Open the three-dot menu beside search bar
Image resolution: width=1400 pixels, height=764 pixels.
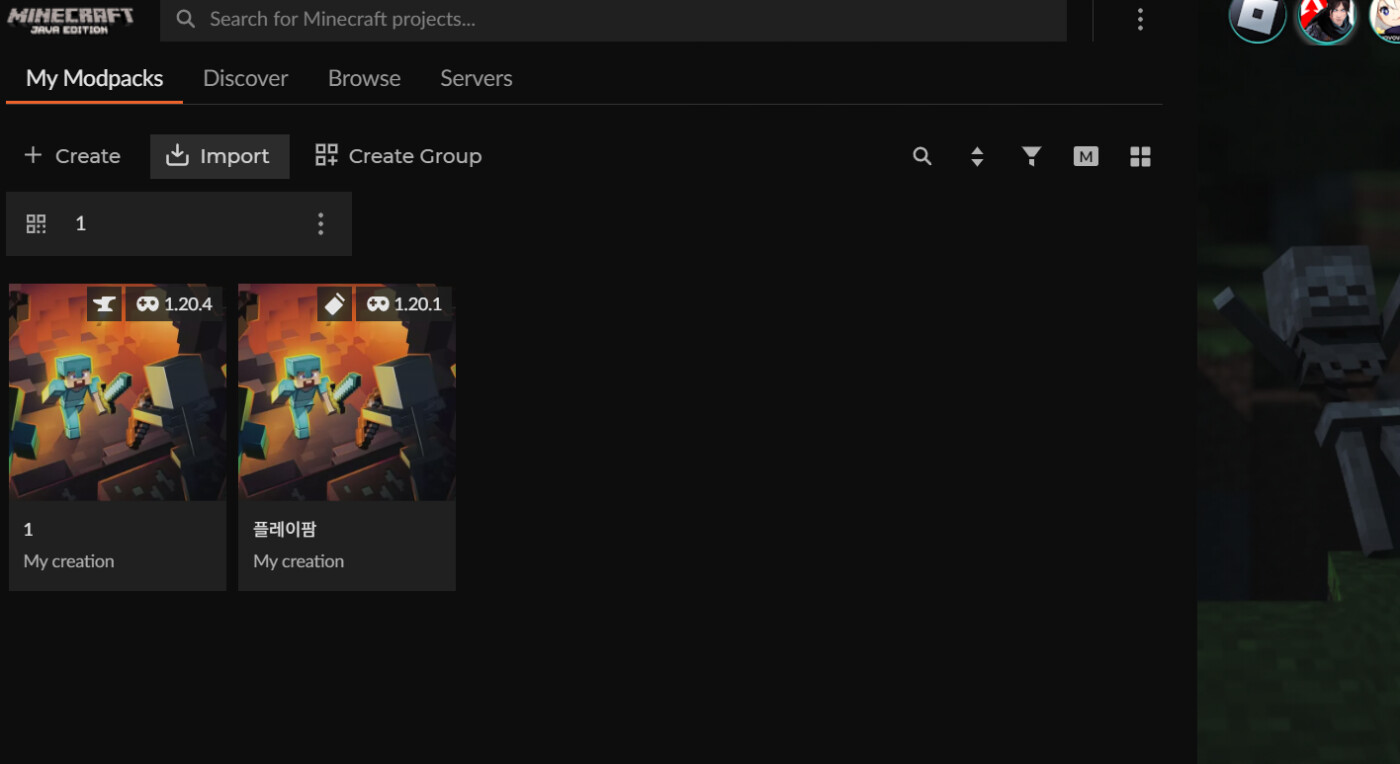coord(1140,20)
